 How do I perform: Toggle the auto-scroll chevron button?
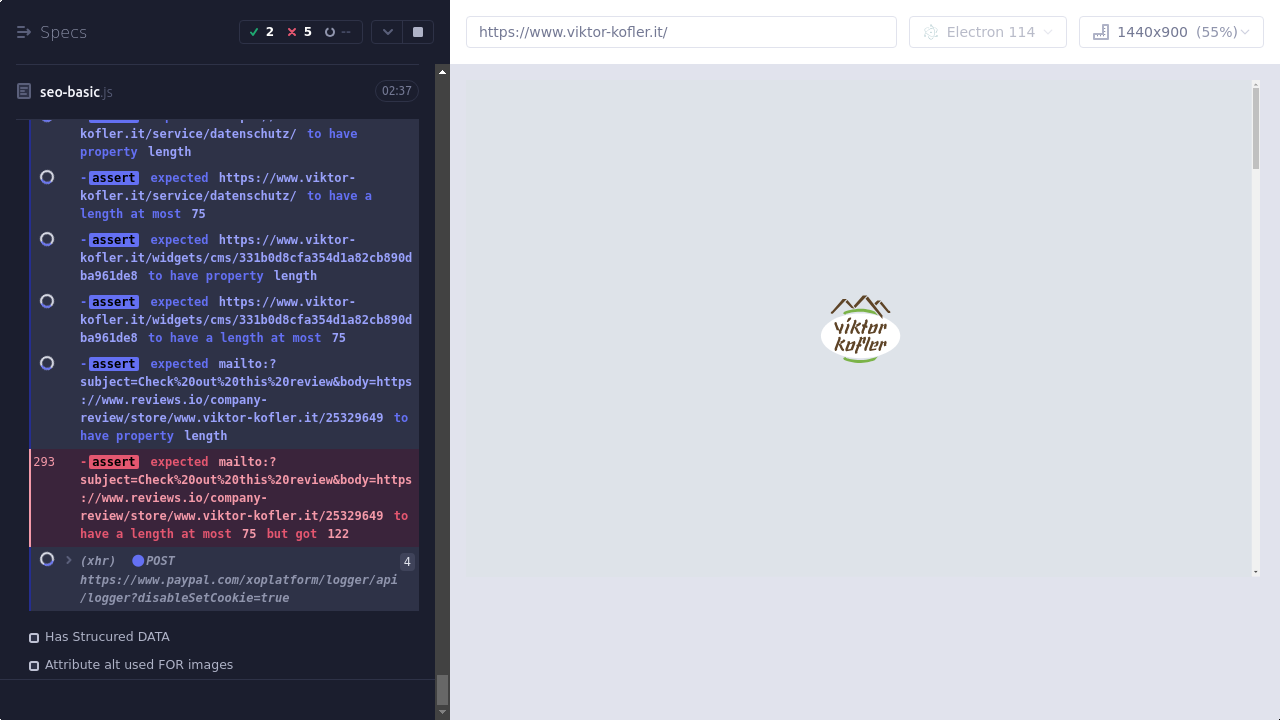tap(388, 32)
